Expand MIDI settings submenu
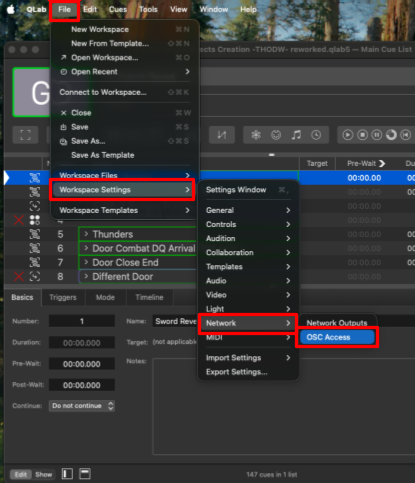415x483 pixels. pos(248,338)
